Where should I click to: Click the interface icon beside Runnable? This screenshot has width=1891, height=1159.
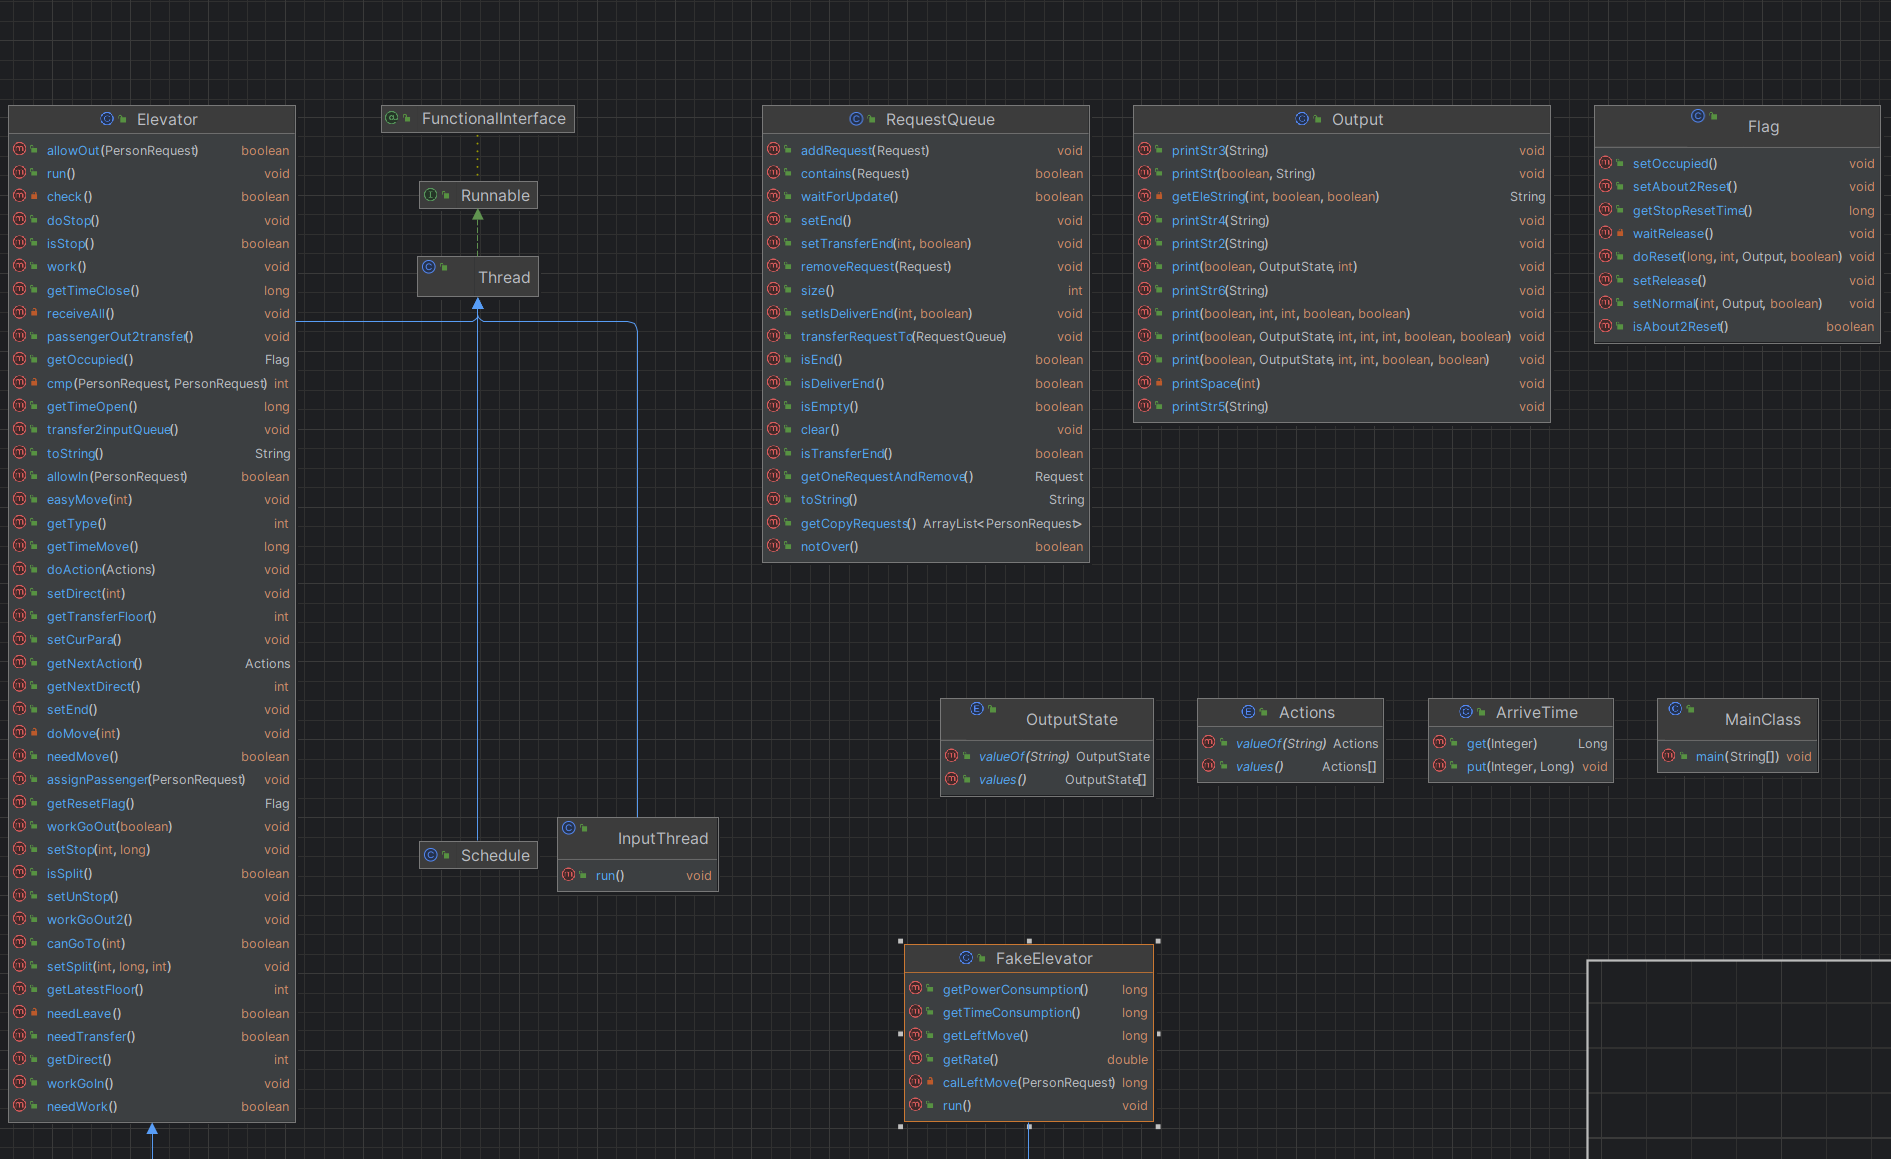(431, 195)
